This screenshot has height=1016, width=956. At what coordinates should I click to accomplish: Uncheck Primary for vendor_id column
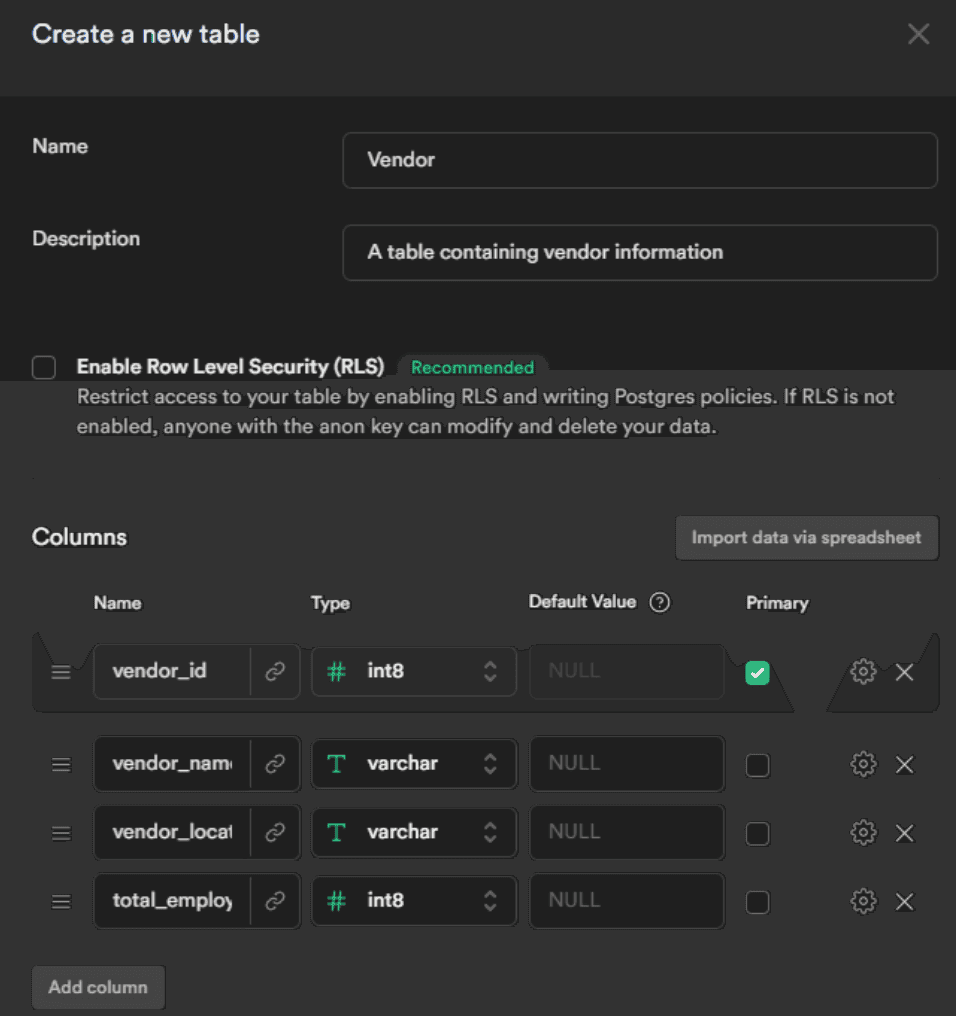757,672
